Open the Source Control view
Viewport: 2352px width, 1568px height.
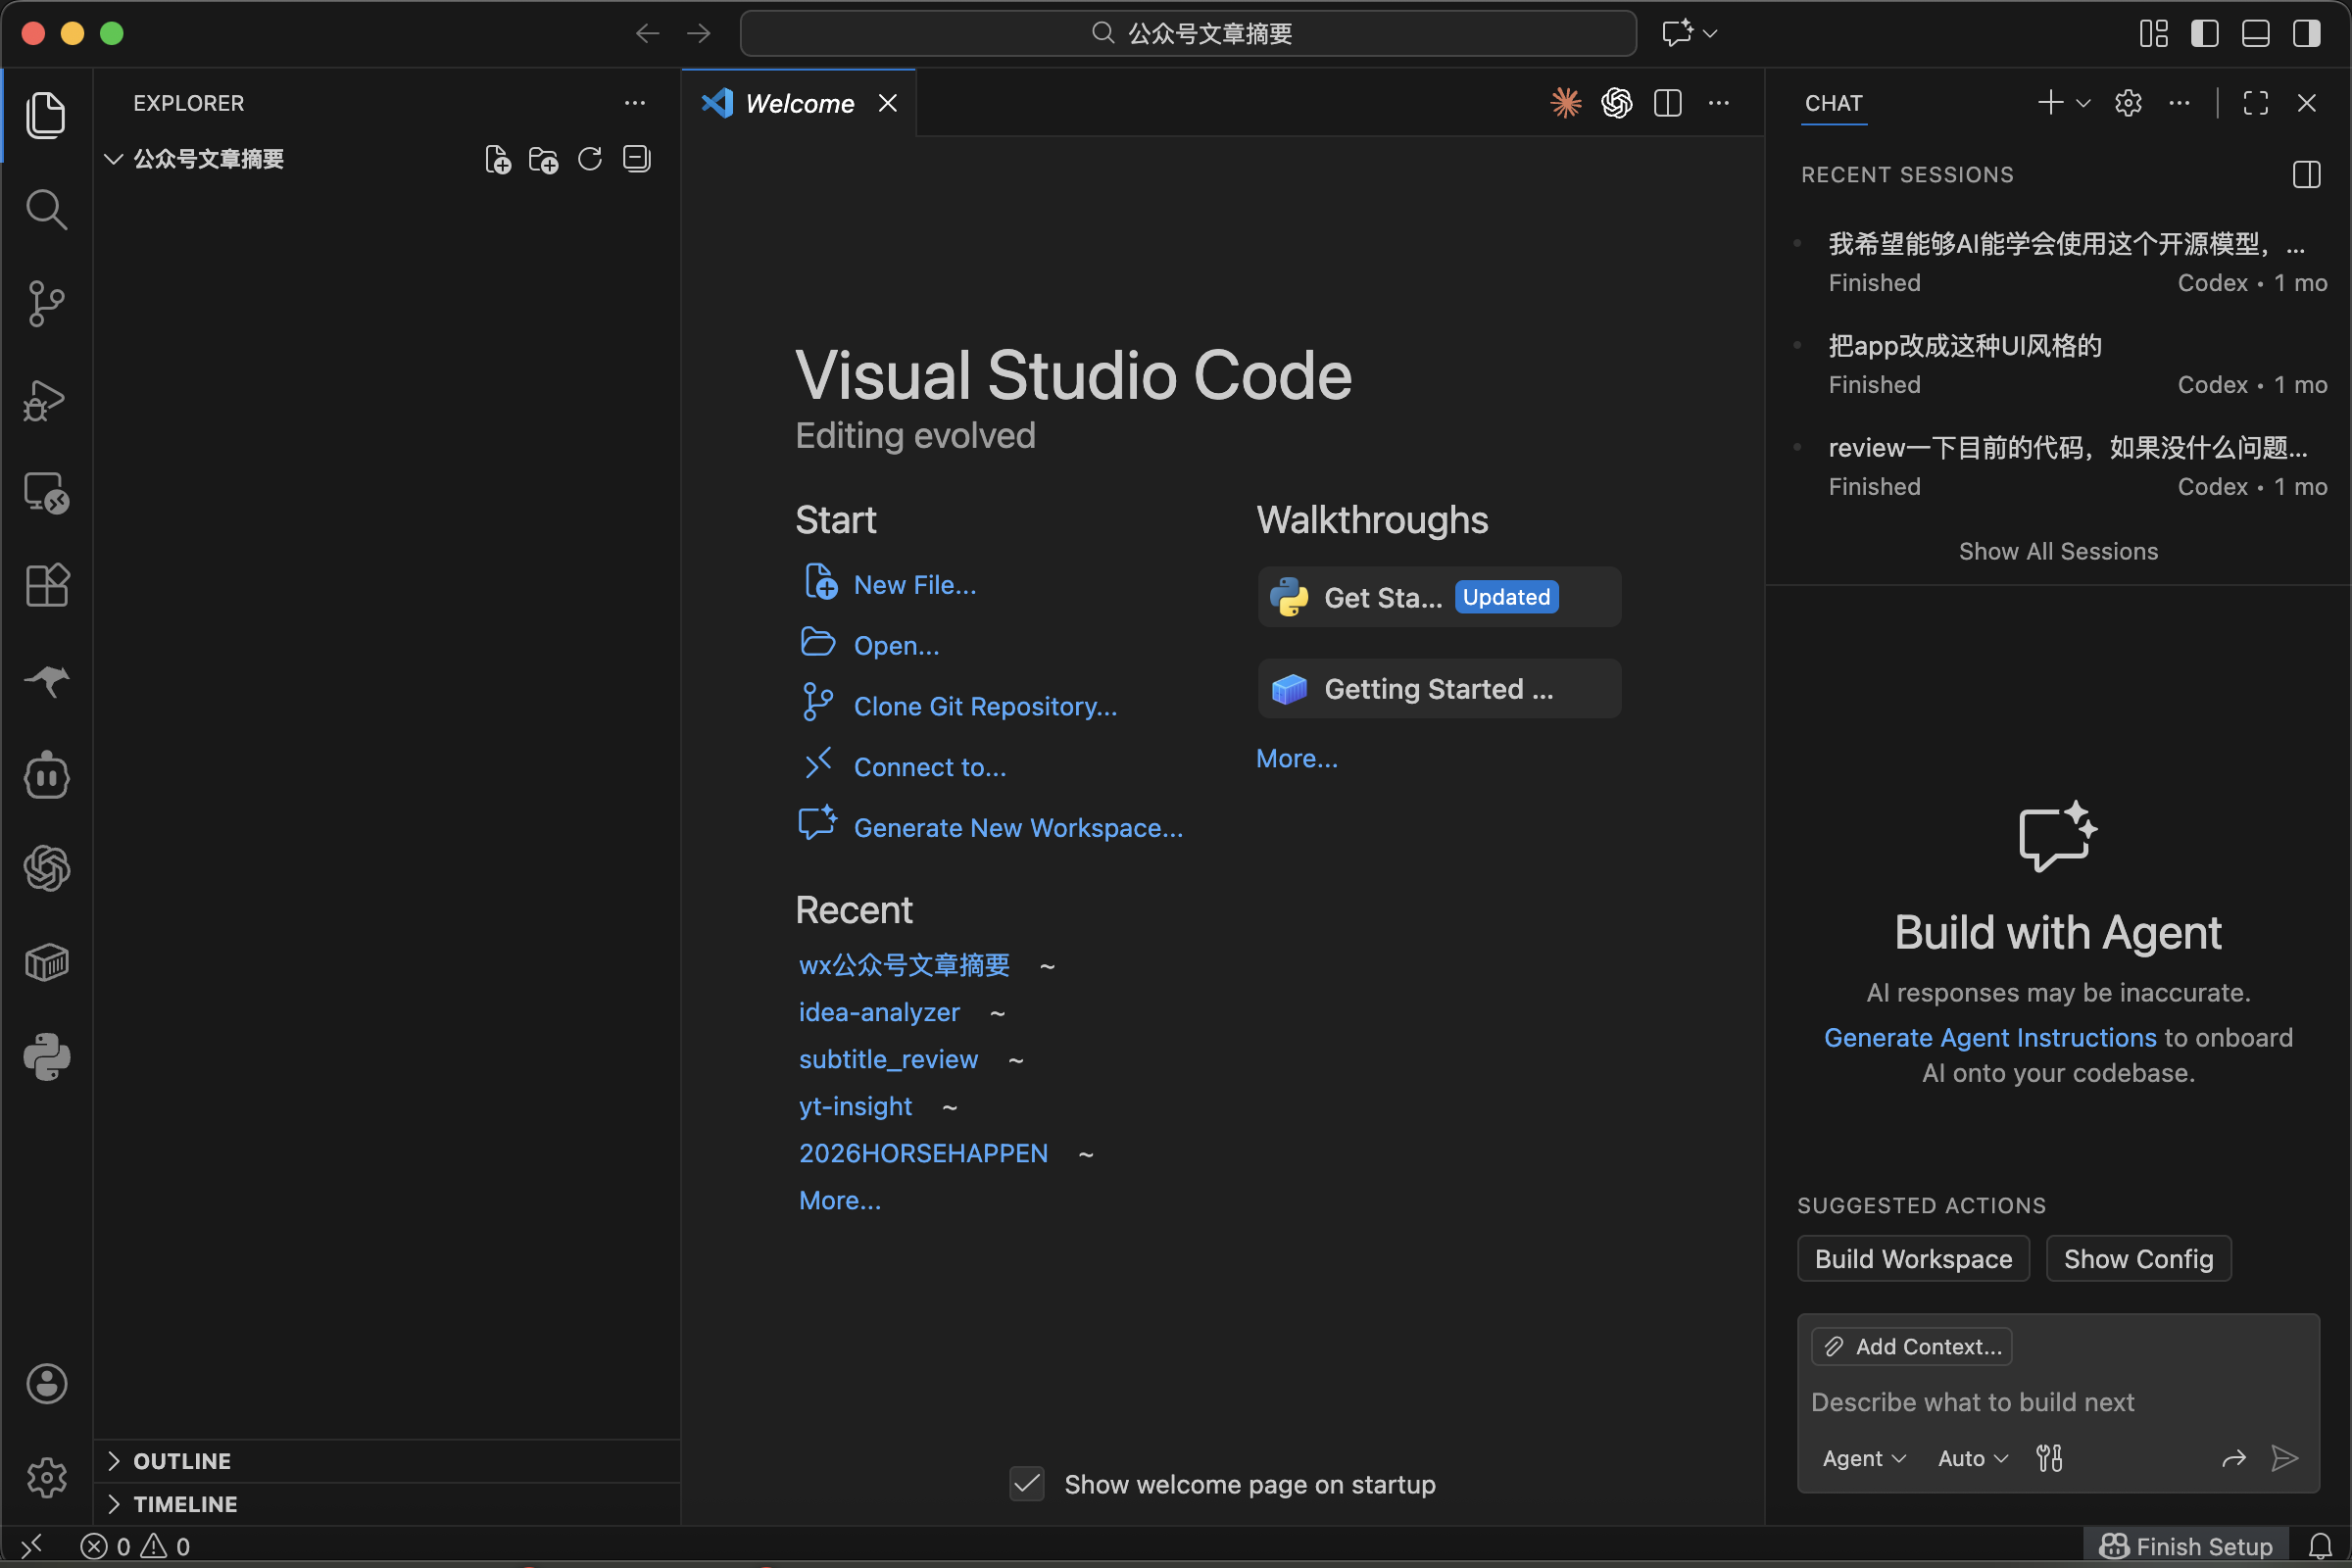pyautogui.click(x=46, y=303)
